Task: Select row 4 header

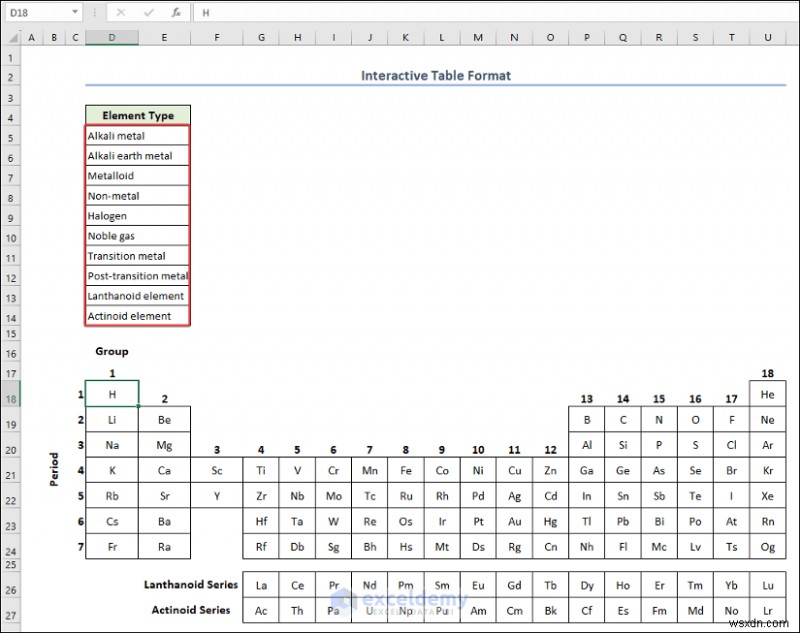Action: 11,116
